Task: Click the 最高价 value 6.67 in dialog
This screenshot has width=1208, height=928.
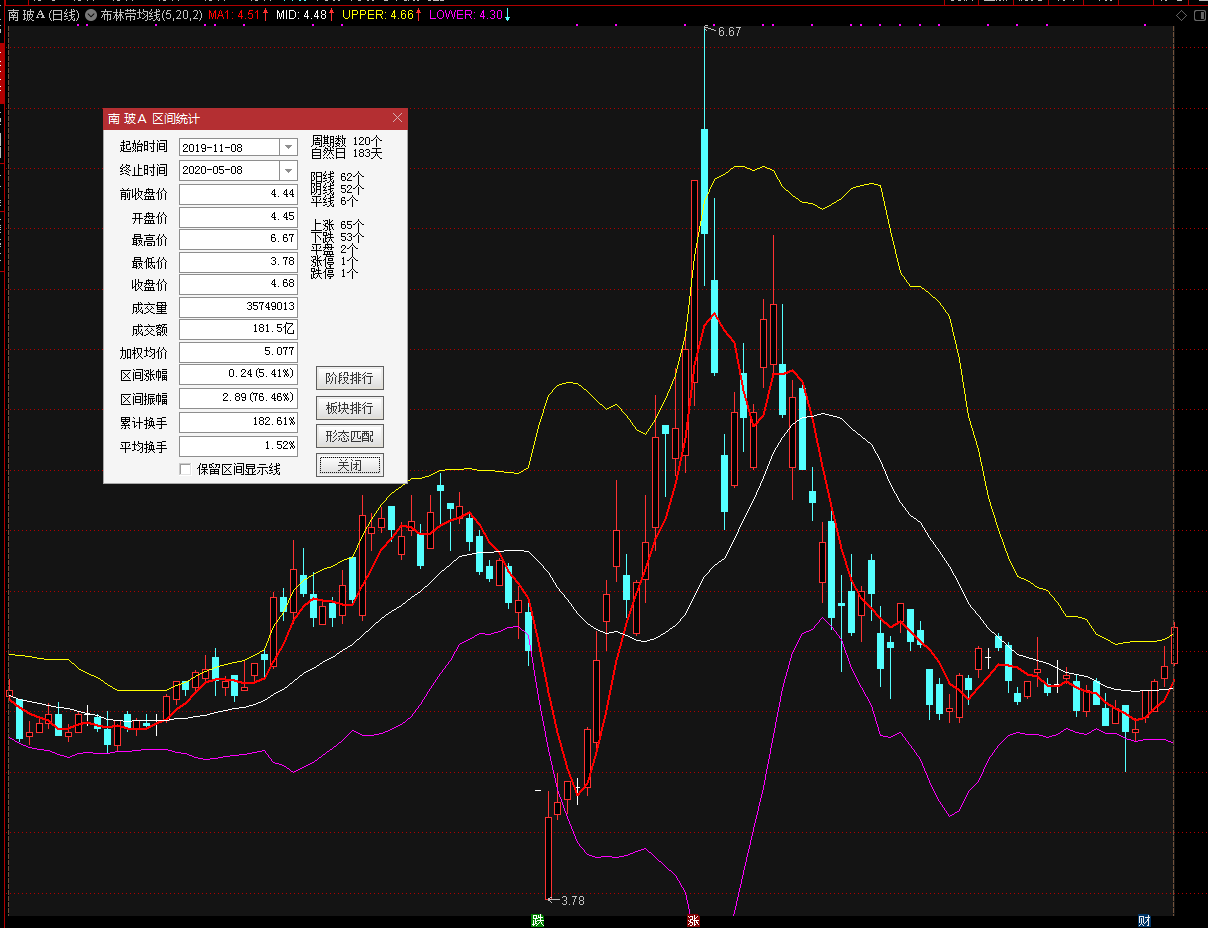Action: click(x=238, y=240)
